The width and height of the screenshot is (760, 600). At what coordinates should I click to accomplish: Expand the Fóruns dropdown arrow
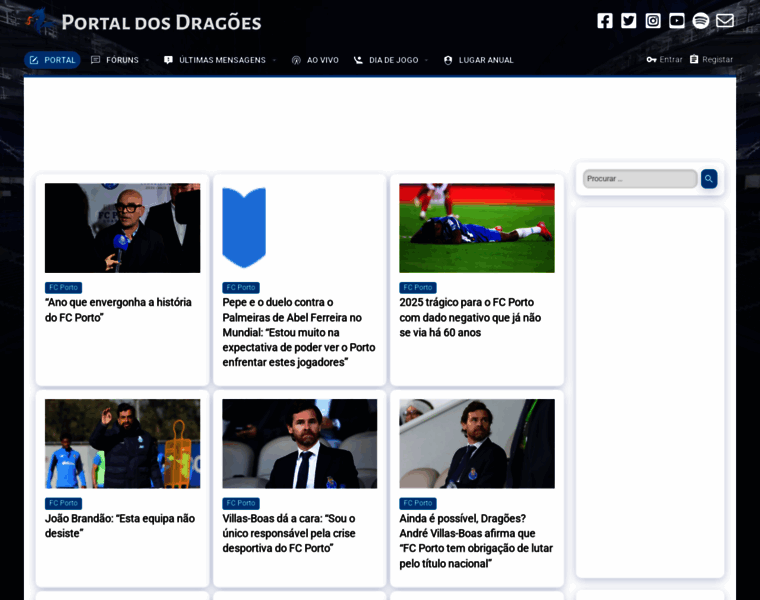(x=147, y=61)
